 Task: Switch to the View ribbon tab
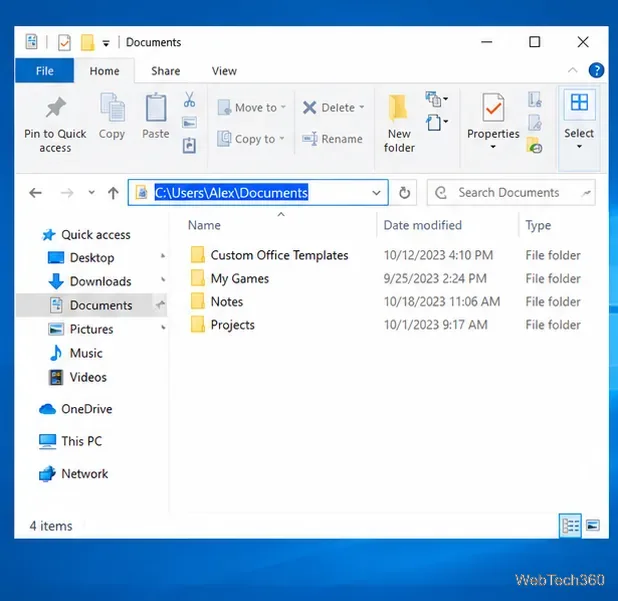point(224,71)
